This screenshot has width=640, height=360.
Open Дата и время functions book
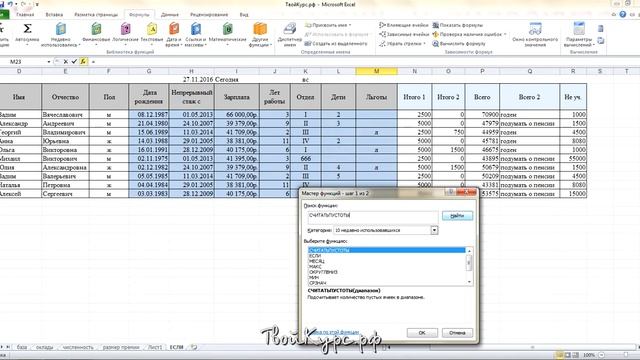click(174, 34)
